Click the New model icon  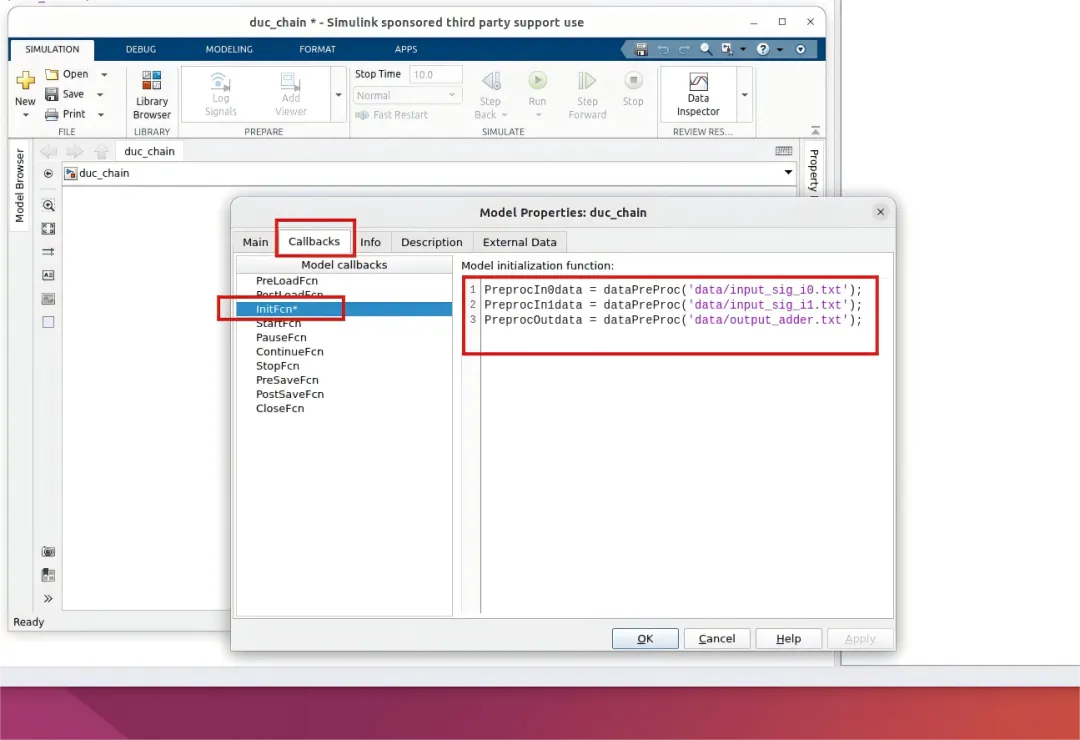coord(25,82)
